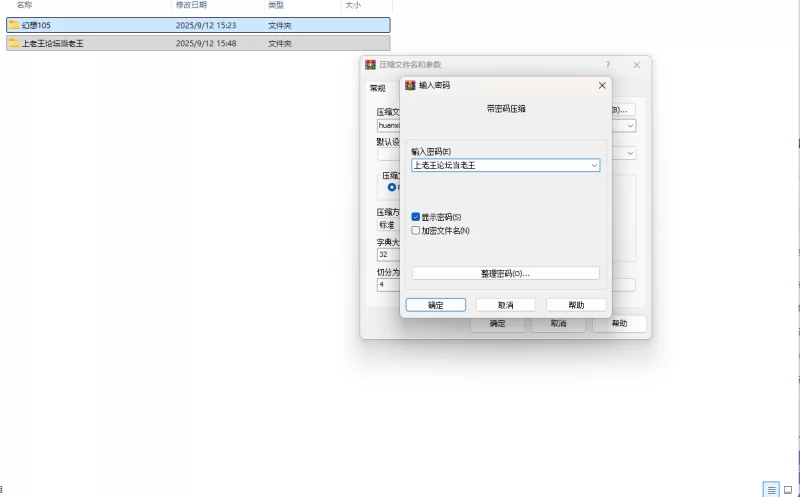Close the 输入密码 dialog
Viewport: 800px width, 497px height.
pyautogui.click(x=602, y=85)
